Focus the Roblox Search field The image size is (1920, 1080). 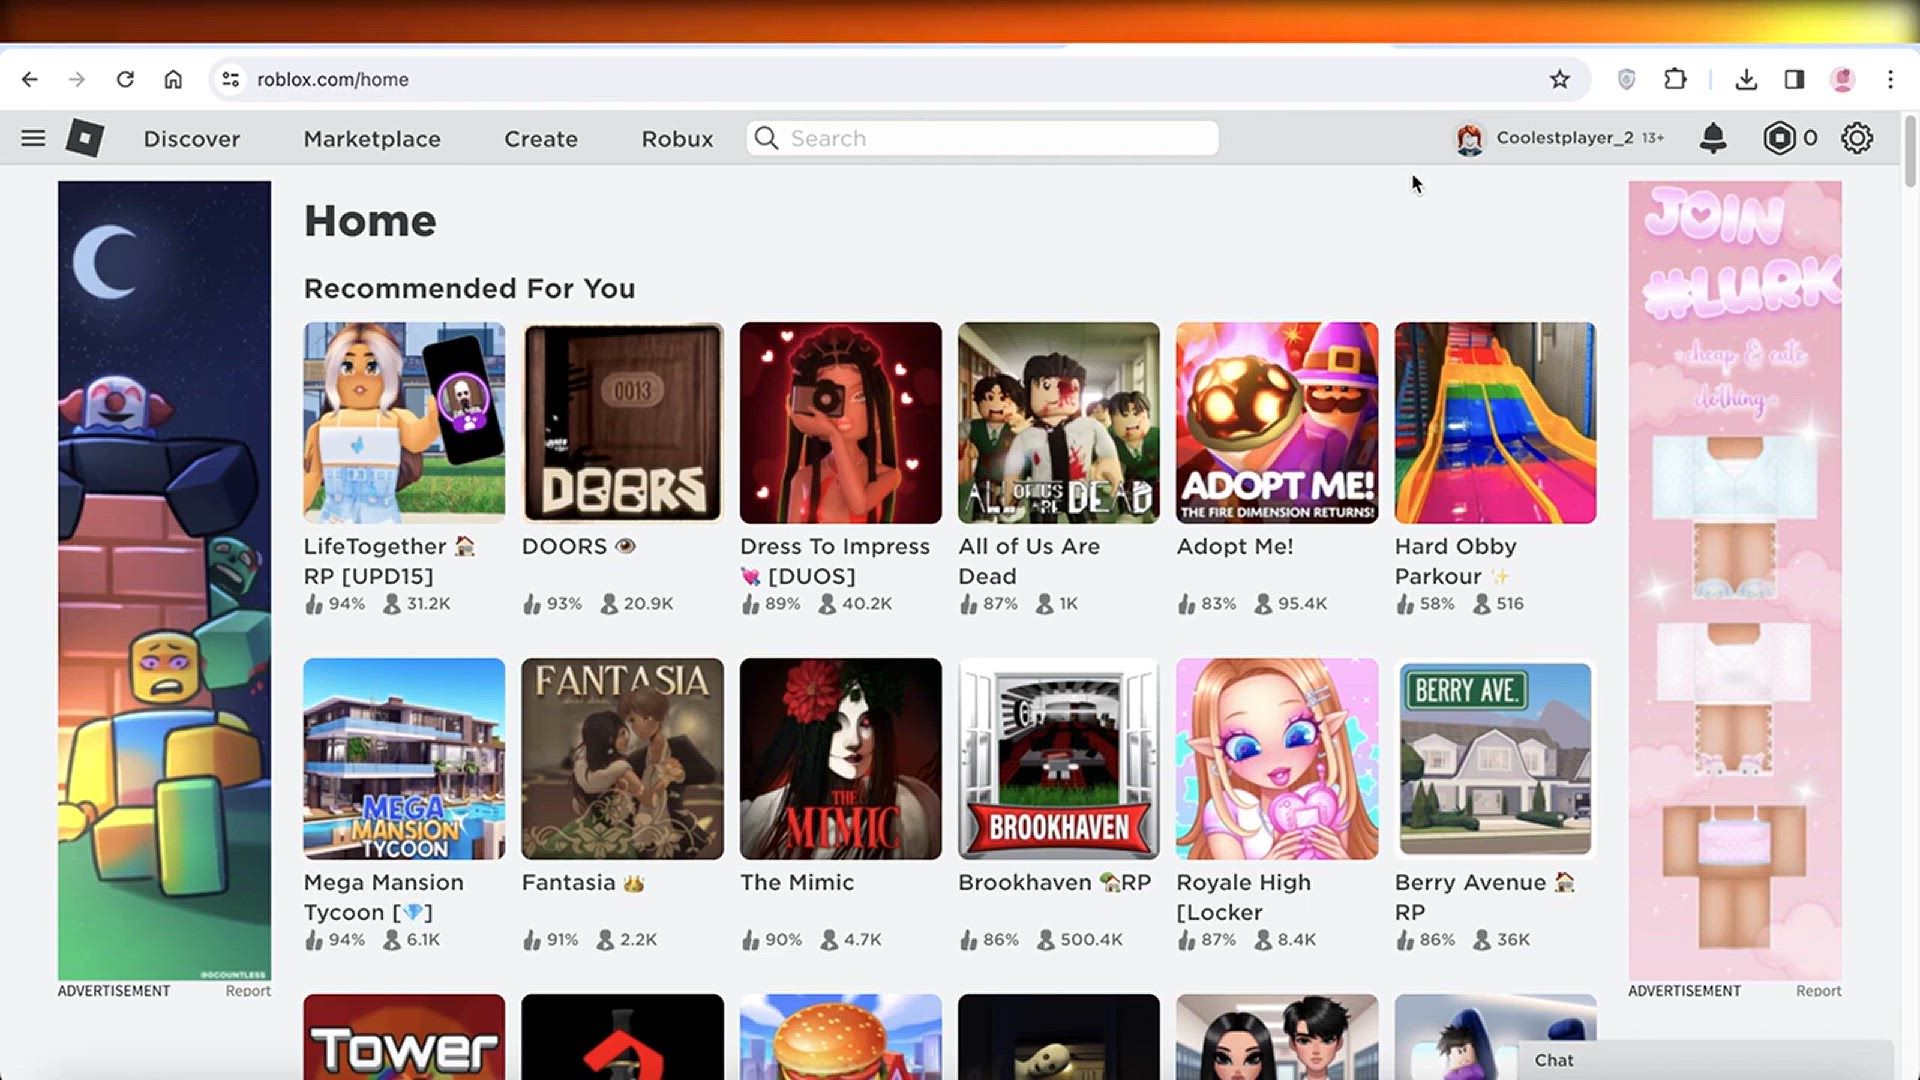pyautogui.click(x=982, y=138)
